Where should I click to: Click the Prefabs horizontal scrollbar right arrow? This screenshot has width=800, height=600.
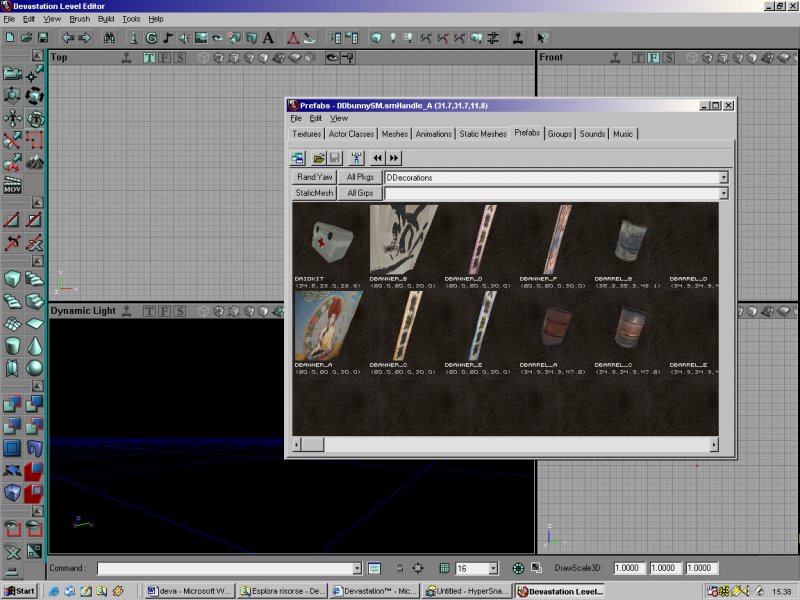pyautogui.click(x=713, y=445)
